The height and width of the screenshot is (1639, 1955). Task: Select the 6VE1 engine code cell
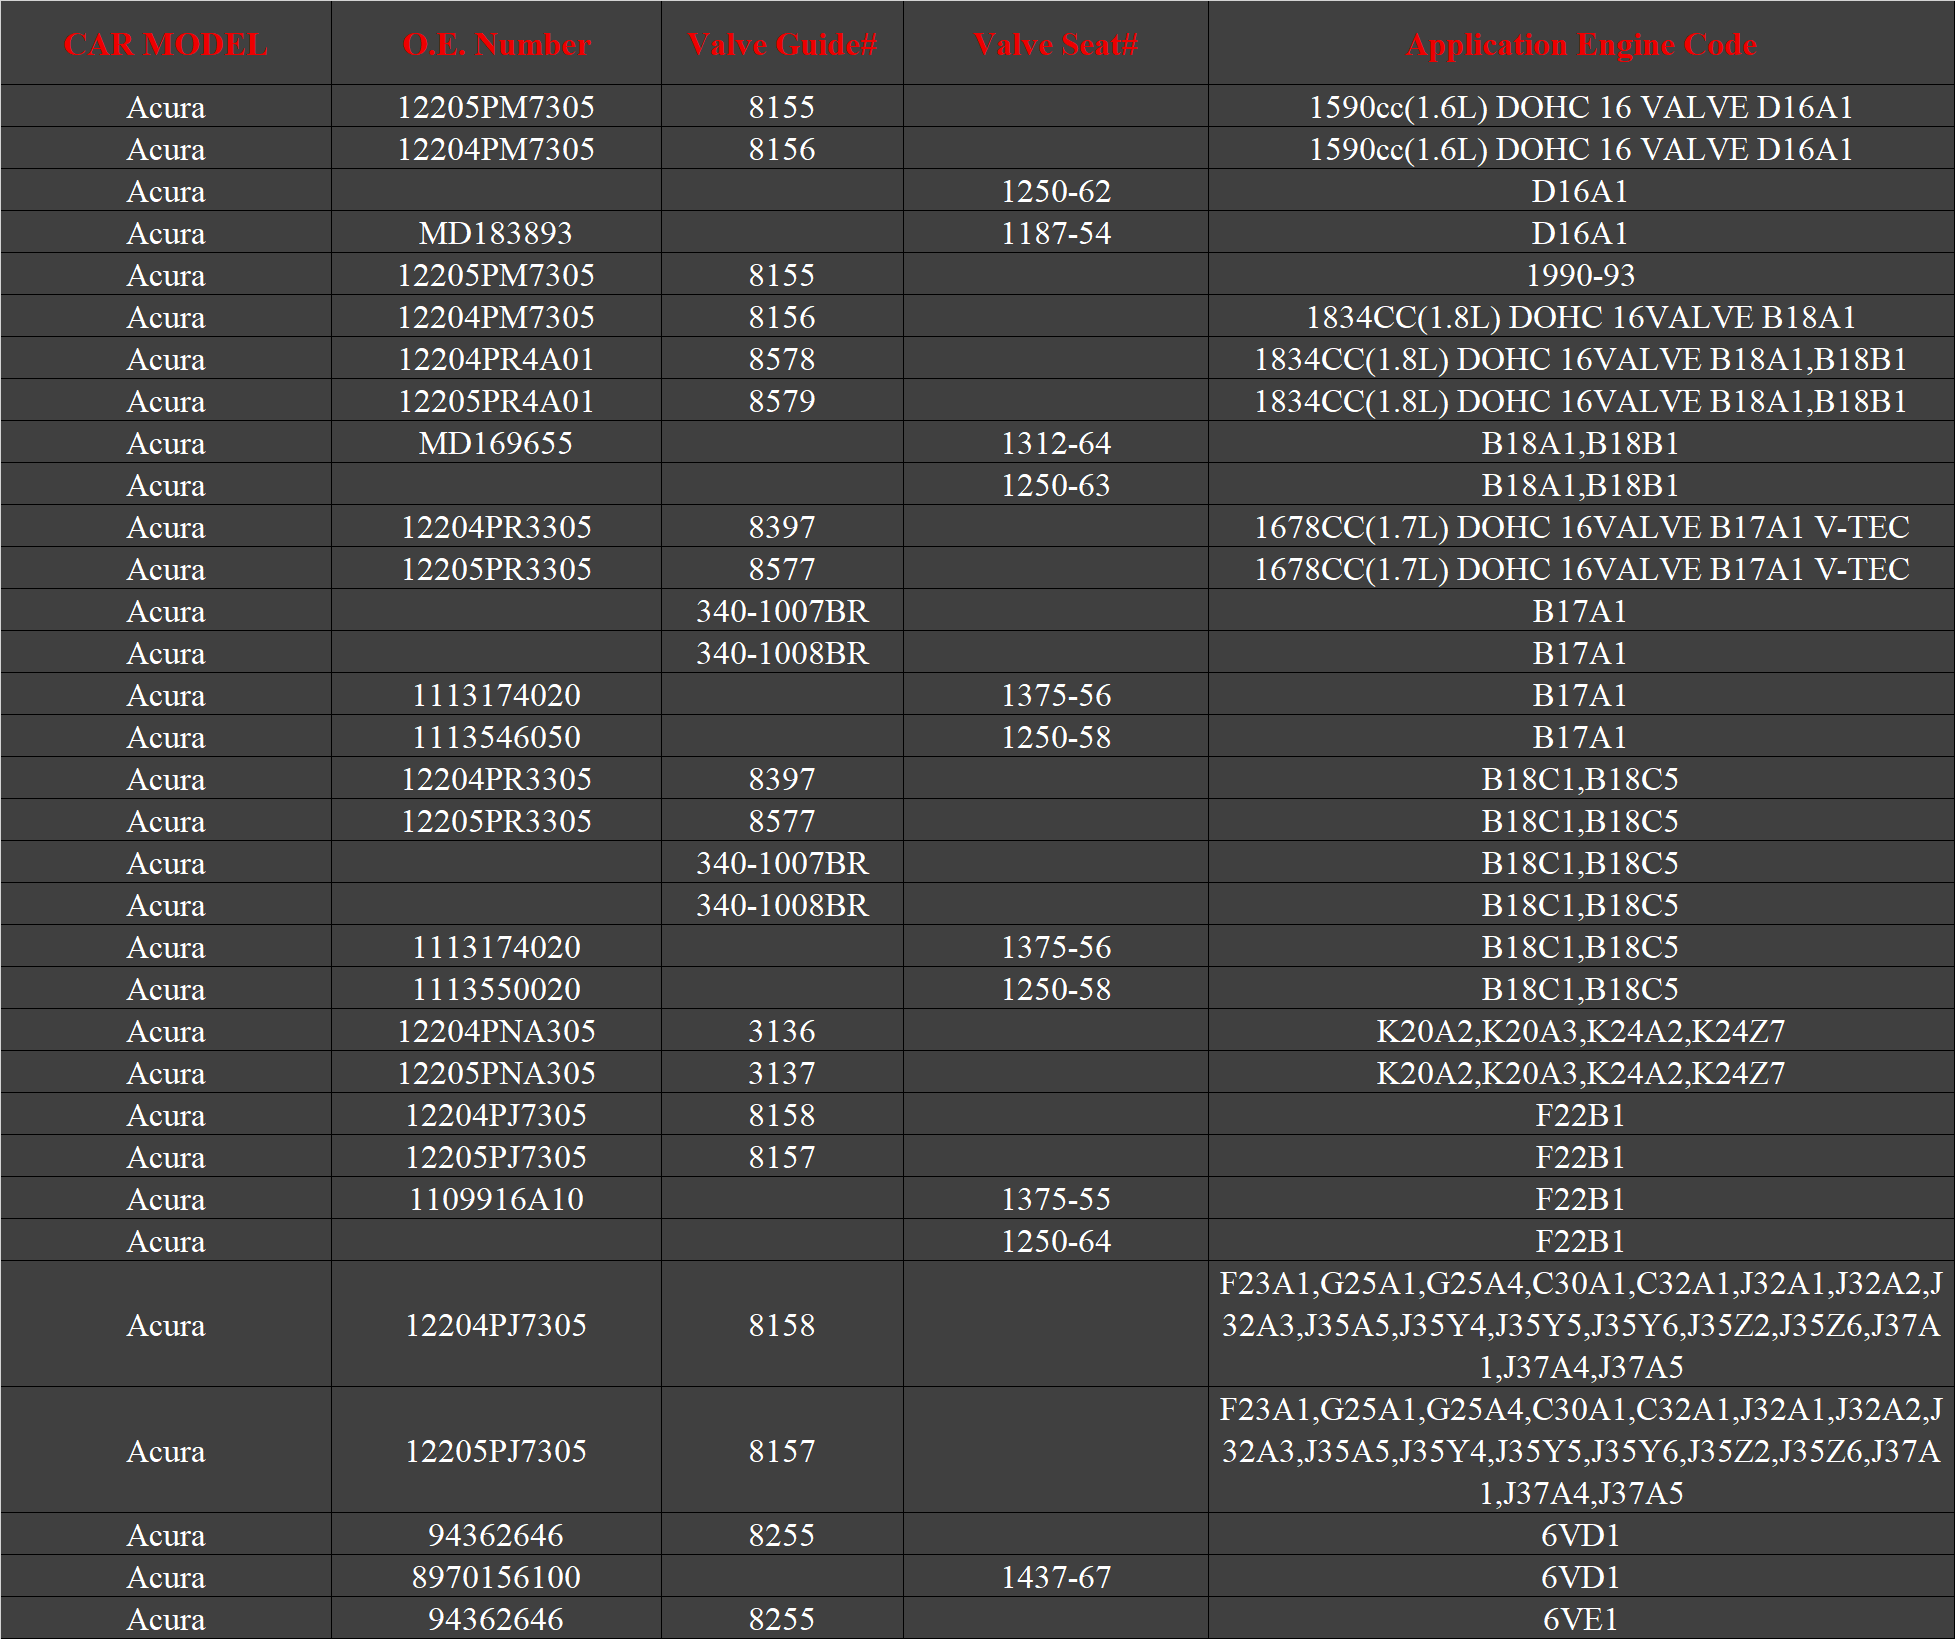(1581, 1619)
